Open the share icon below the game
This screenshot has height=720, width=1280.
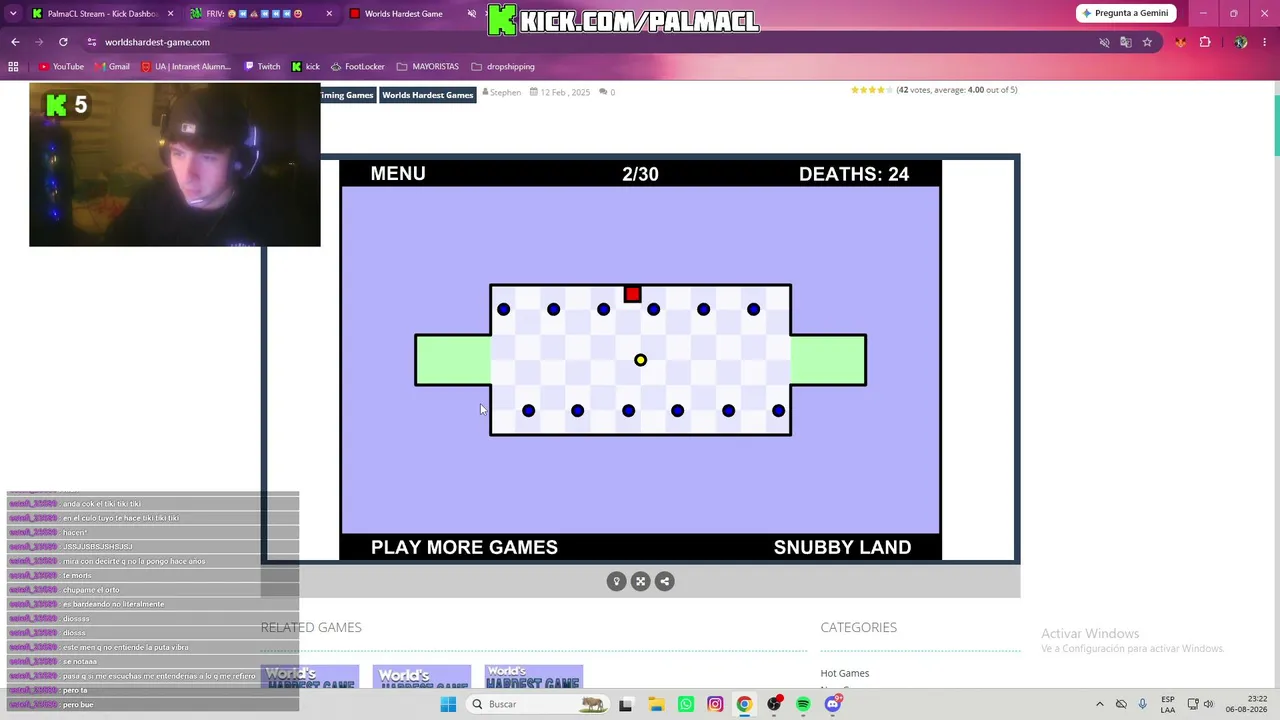(x=665, y=581)
